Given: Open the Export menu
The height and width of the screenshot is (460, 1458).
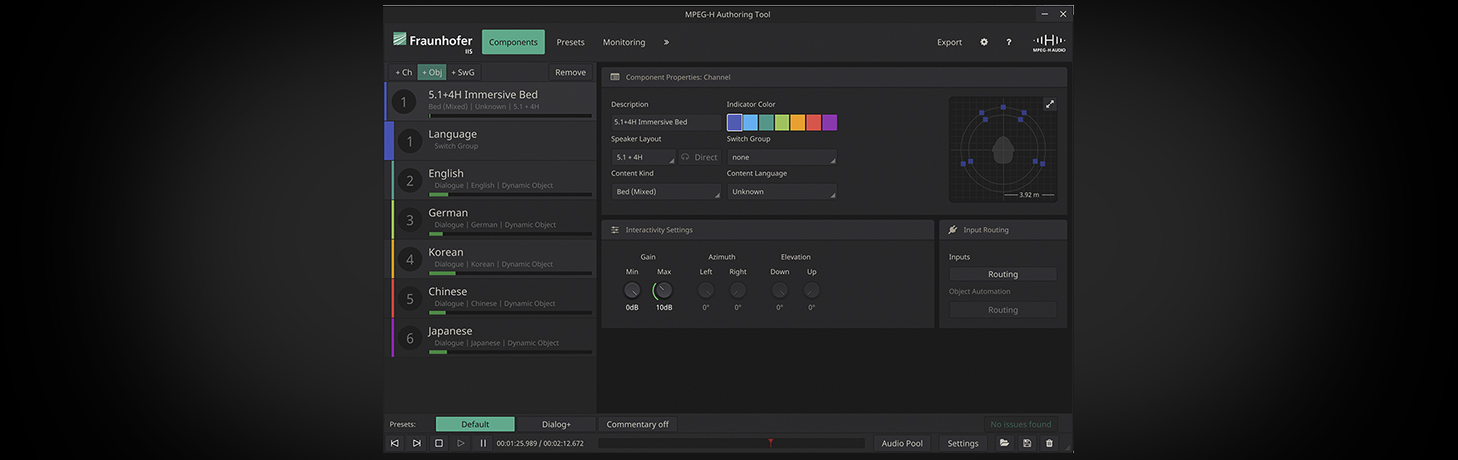Looking at the screenshot, I should (949, 42).
